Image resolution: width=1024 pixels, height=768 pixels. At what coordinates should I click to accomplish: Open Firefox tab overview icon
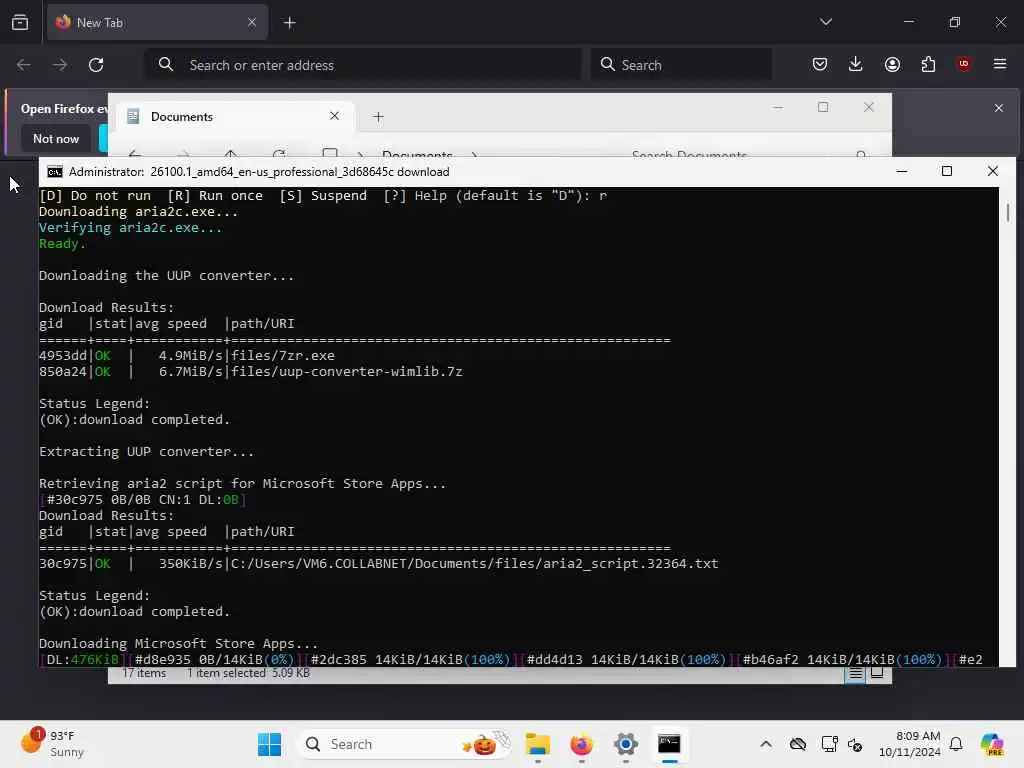coord(20,22)
